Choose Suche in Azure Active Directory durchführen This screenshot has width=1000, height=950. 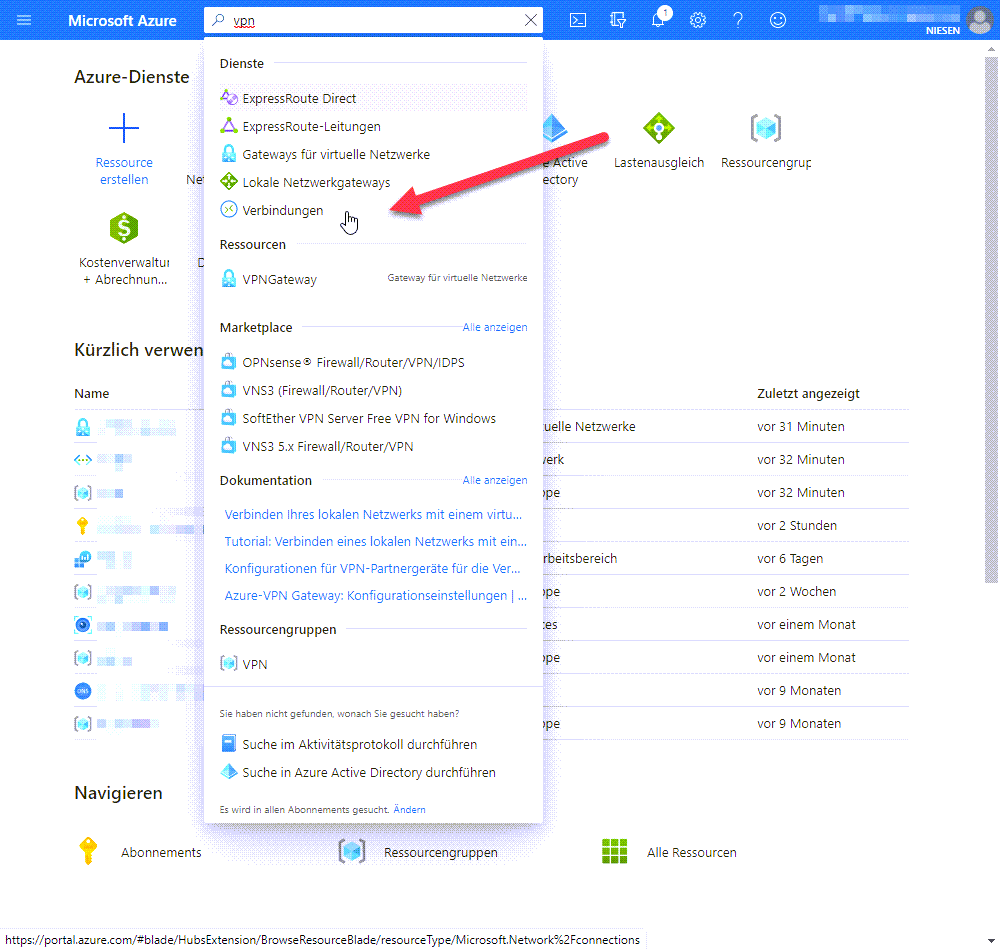coord(373,772)
